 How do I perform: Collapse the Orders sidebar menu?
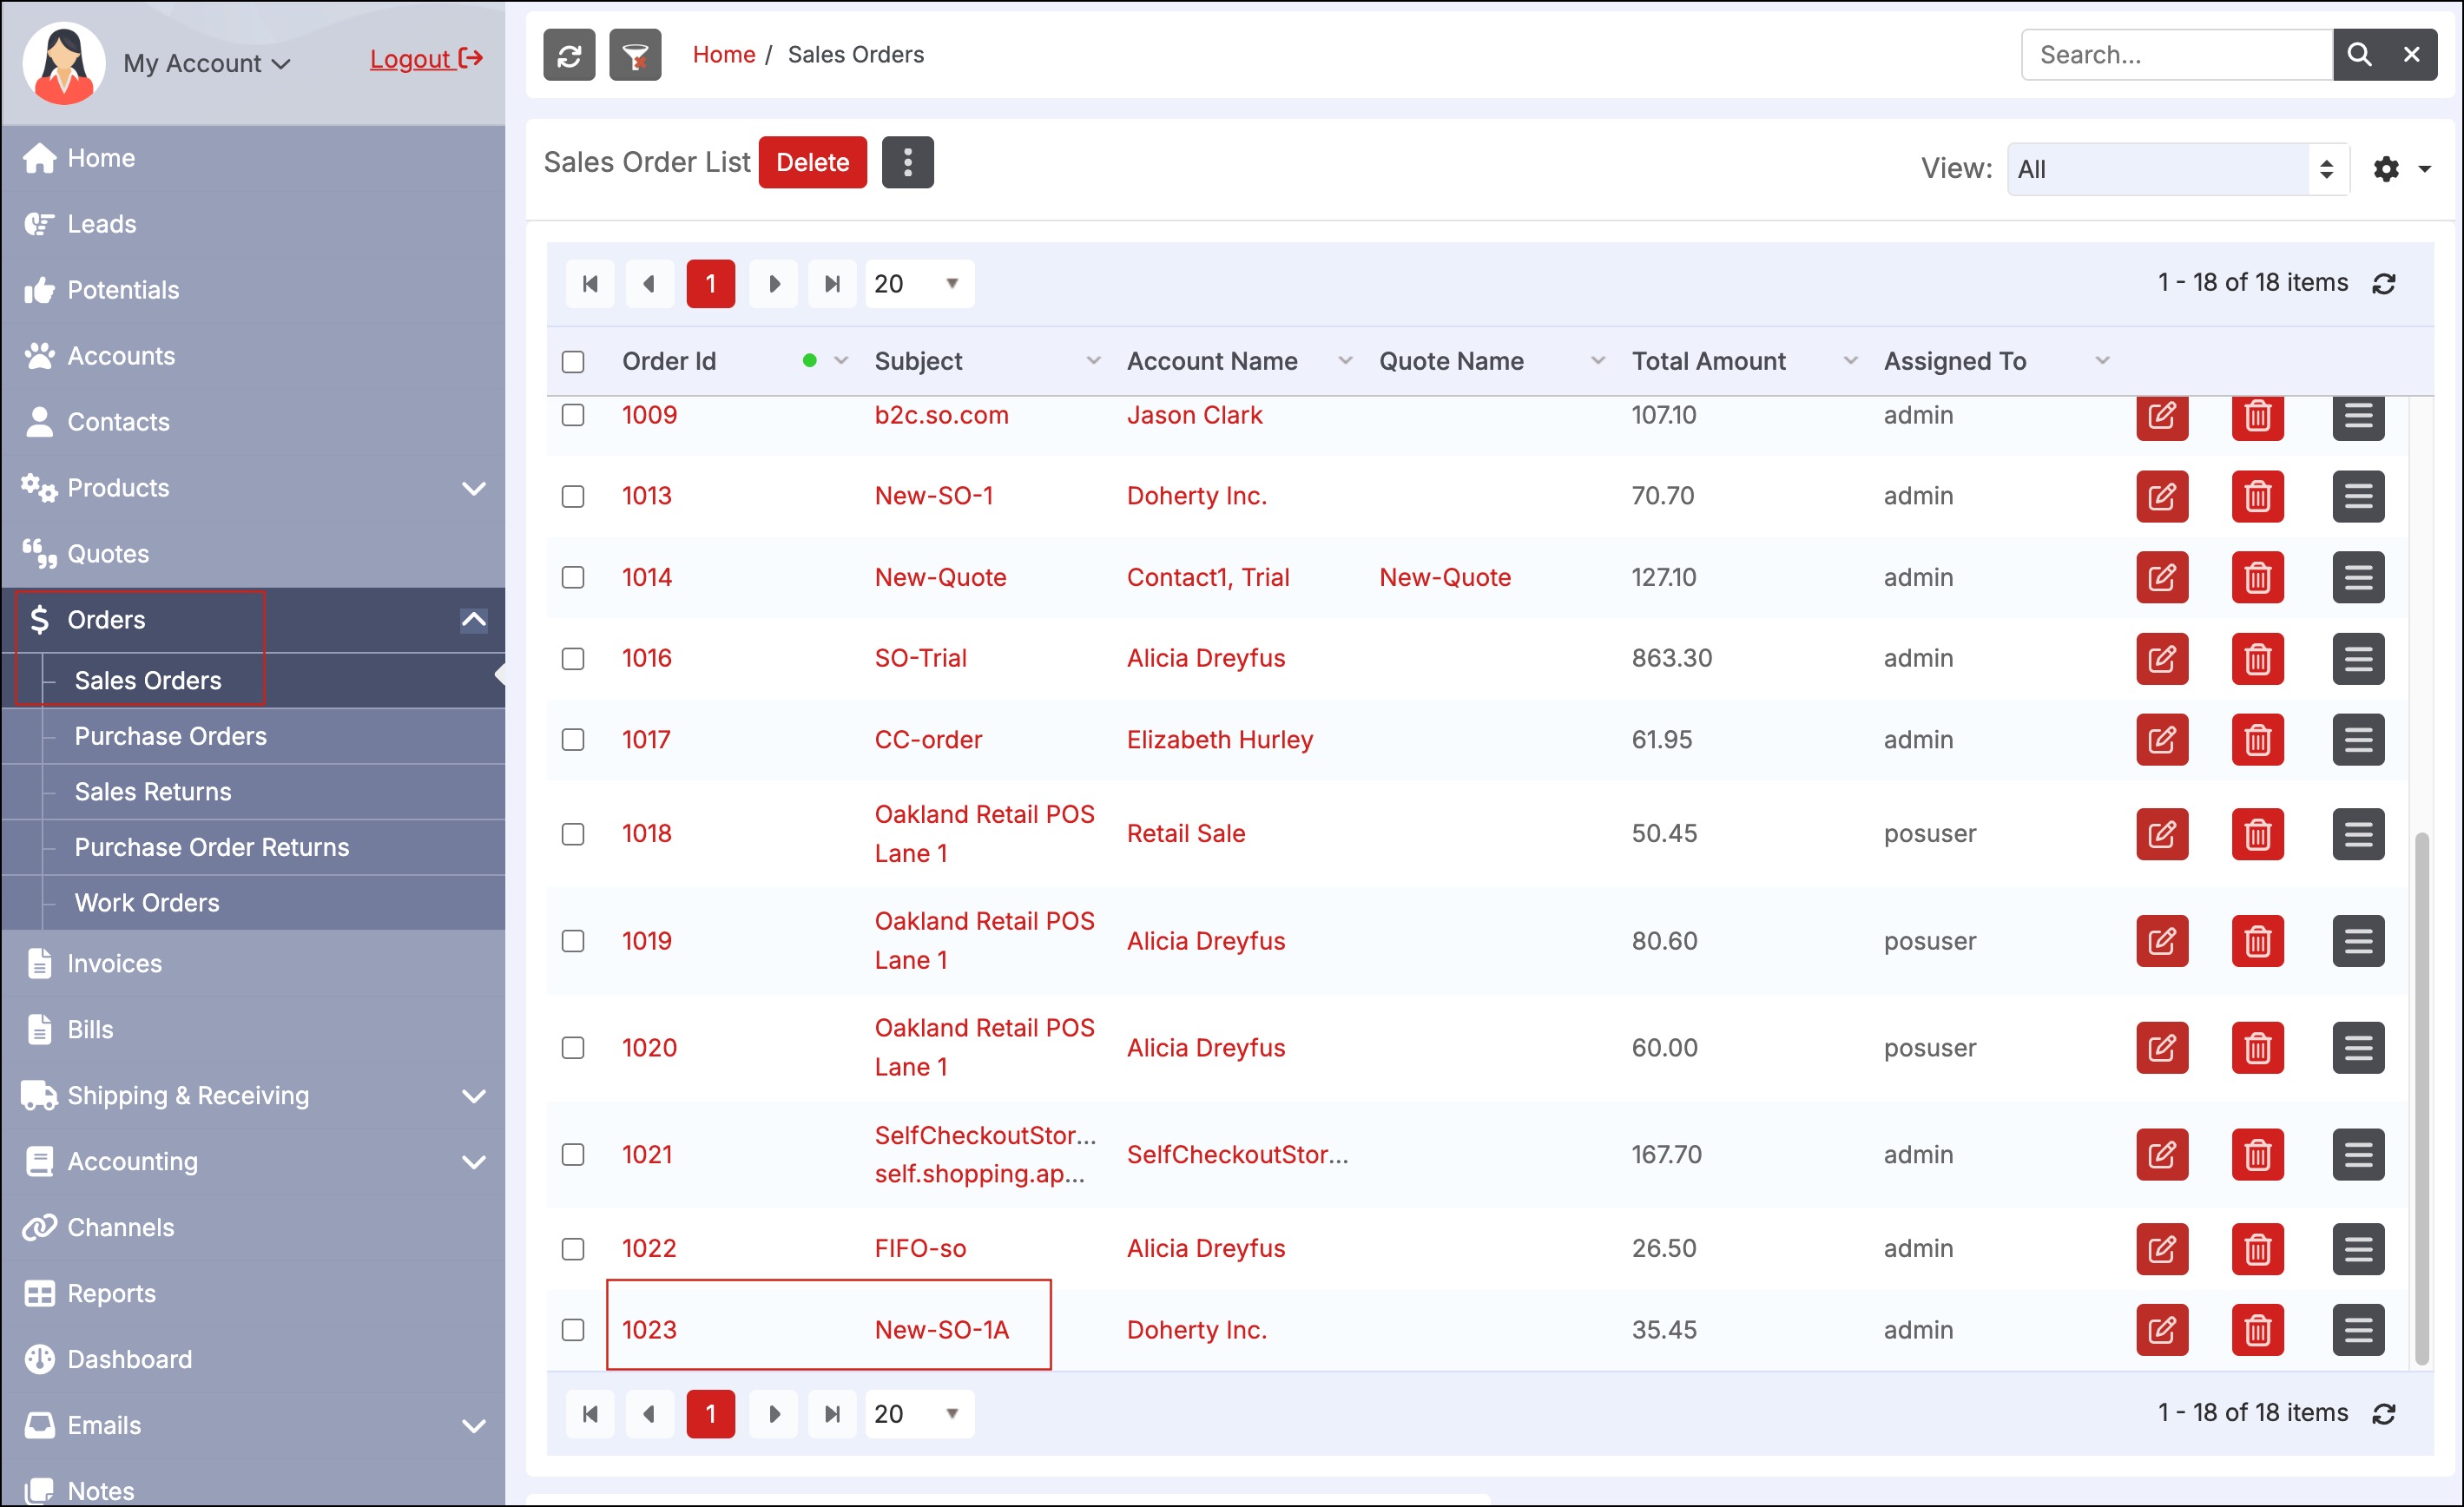473,620
